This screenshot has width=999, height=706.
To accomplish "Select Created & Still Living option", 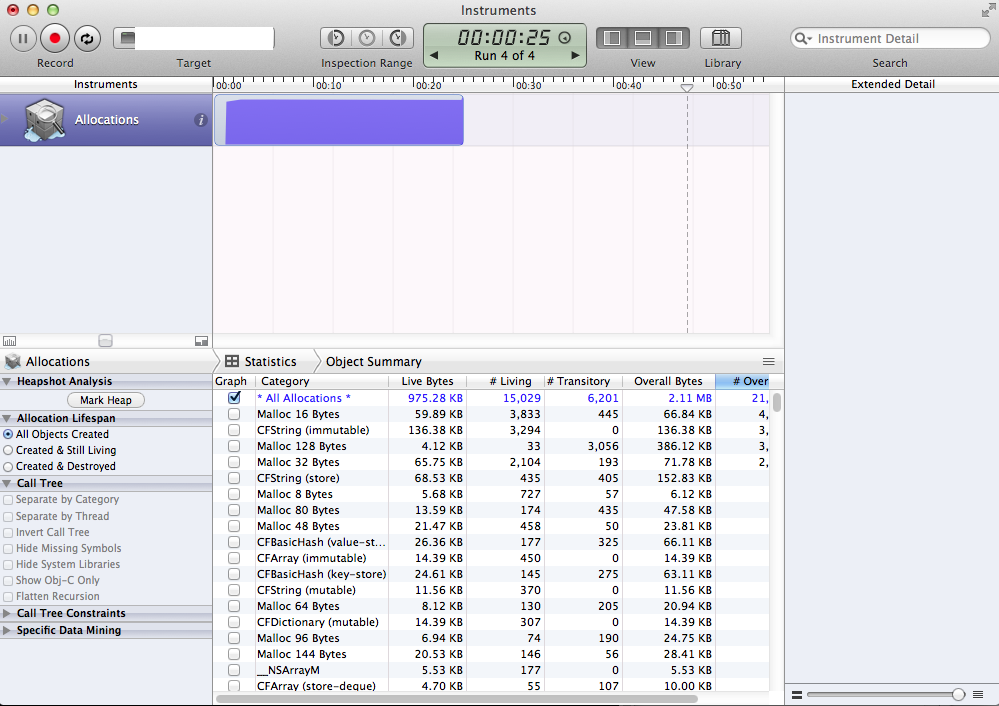I will 8,450.
